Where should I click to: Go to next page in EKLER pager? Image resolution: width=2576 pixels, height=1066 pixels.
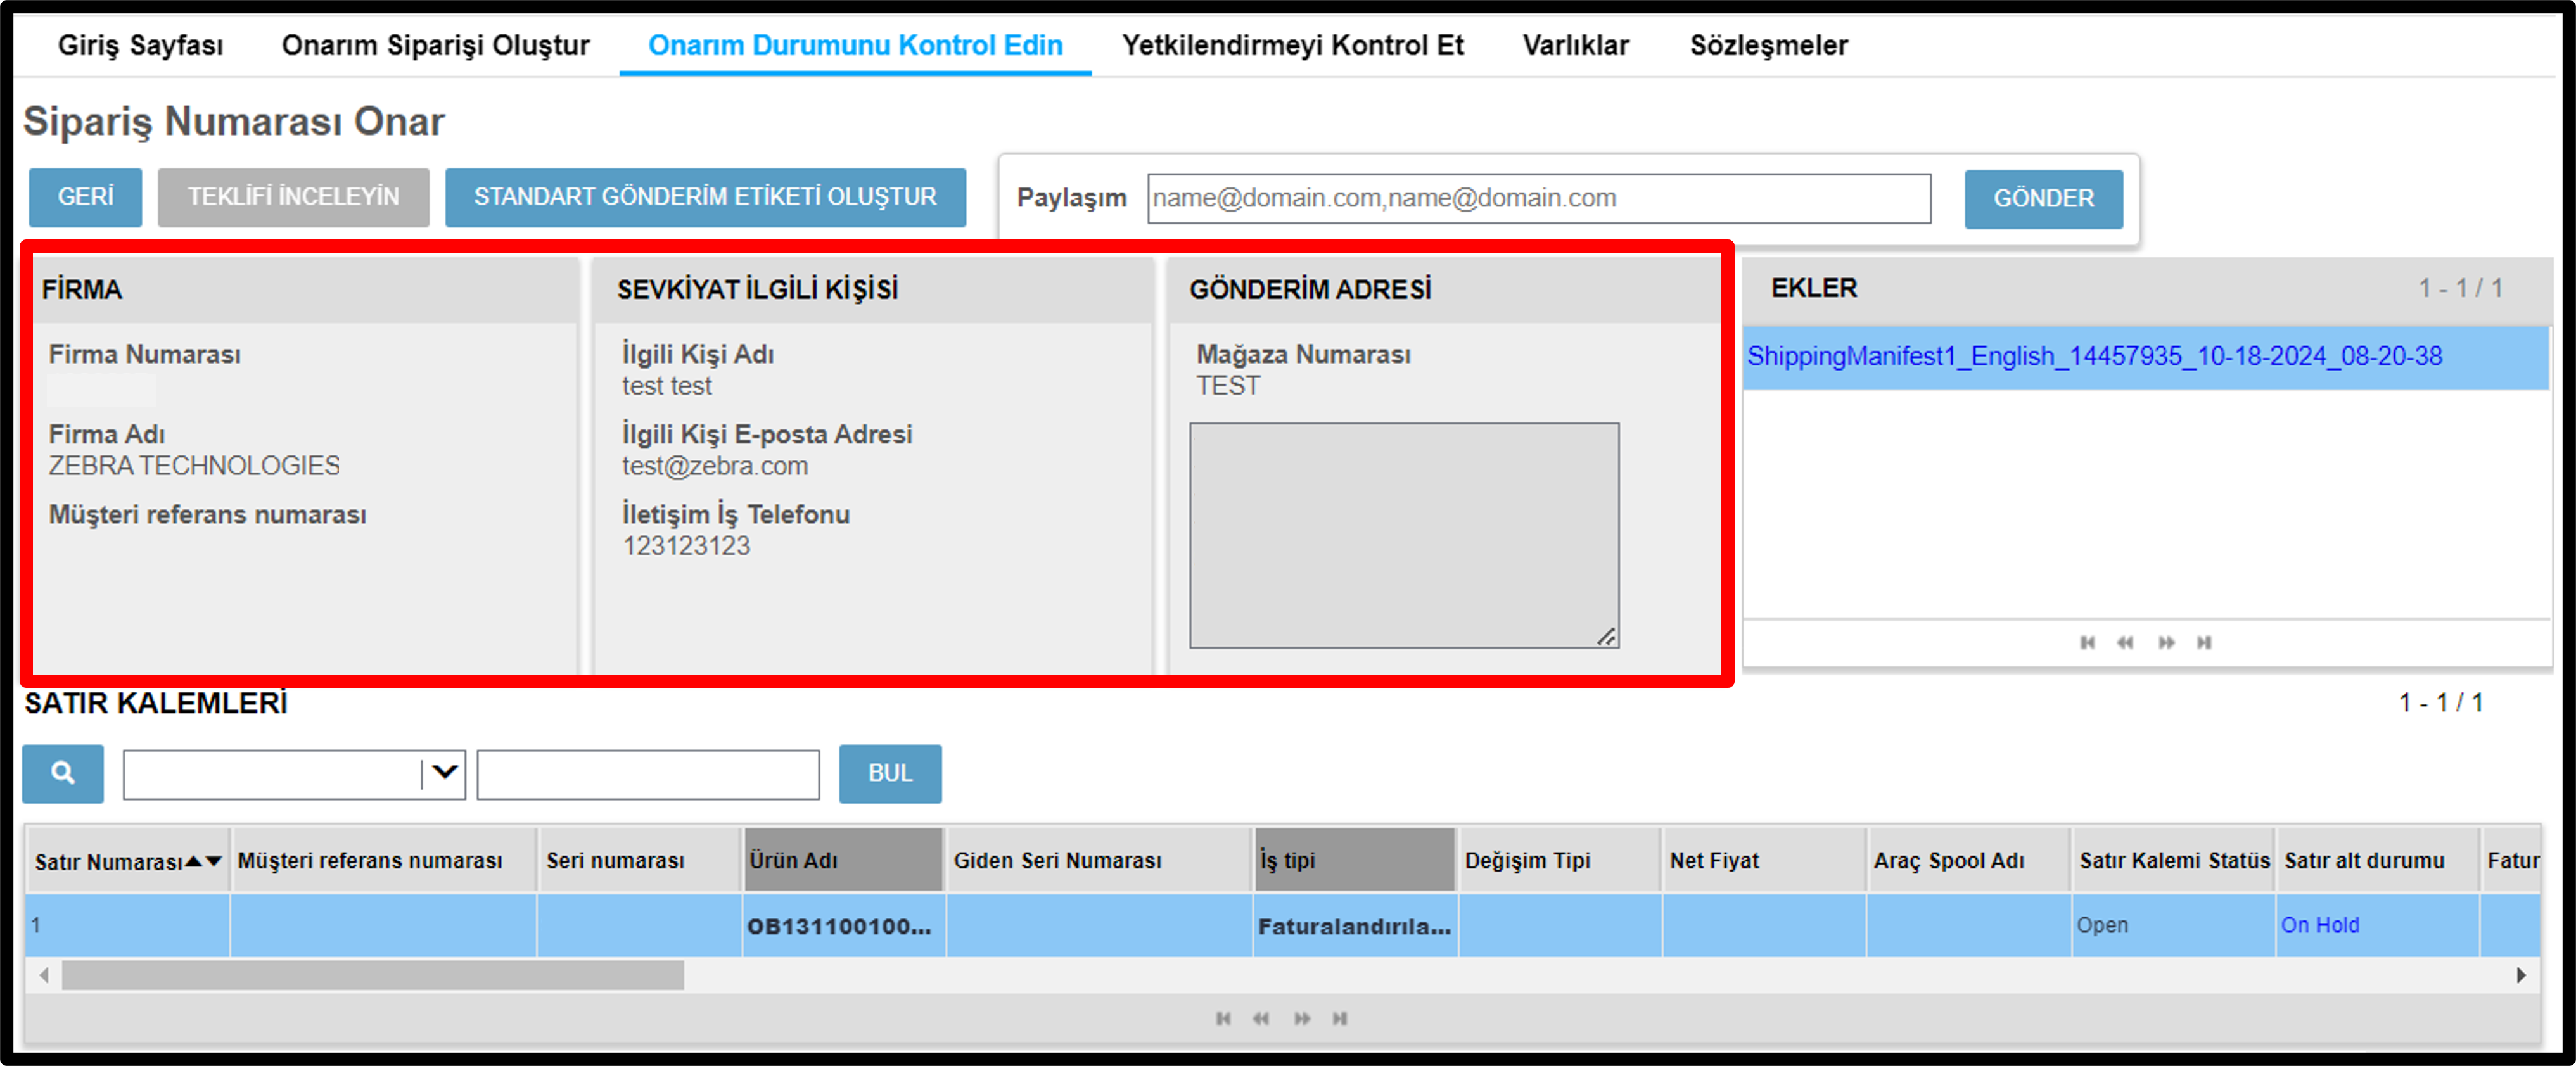[x=2166, y=643]
